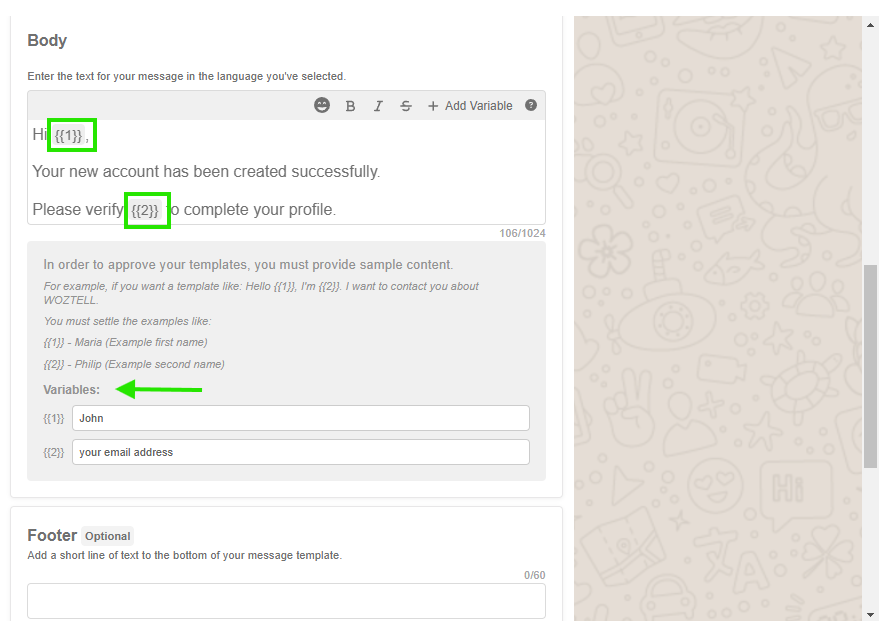Click the scrollbar down arrow
The height and width of the screenshot is (621, 887).
(x=870, y=613)
